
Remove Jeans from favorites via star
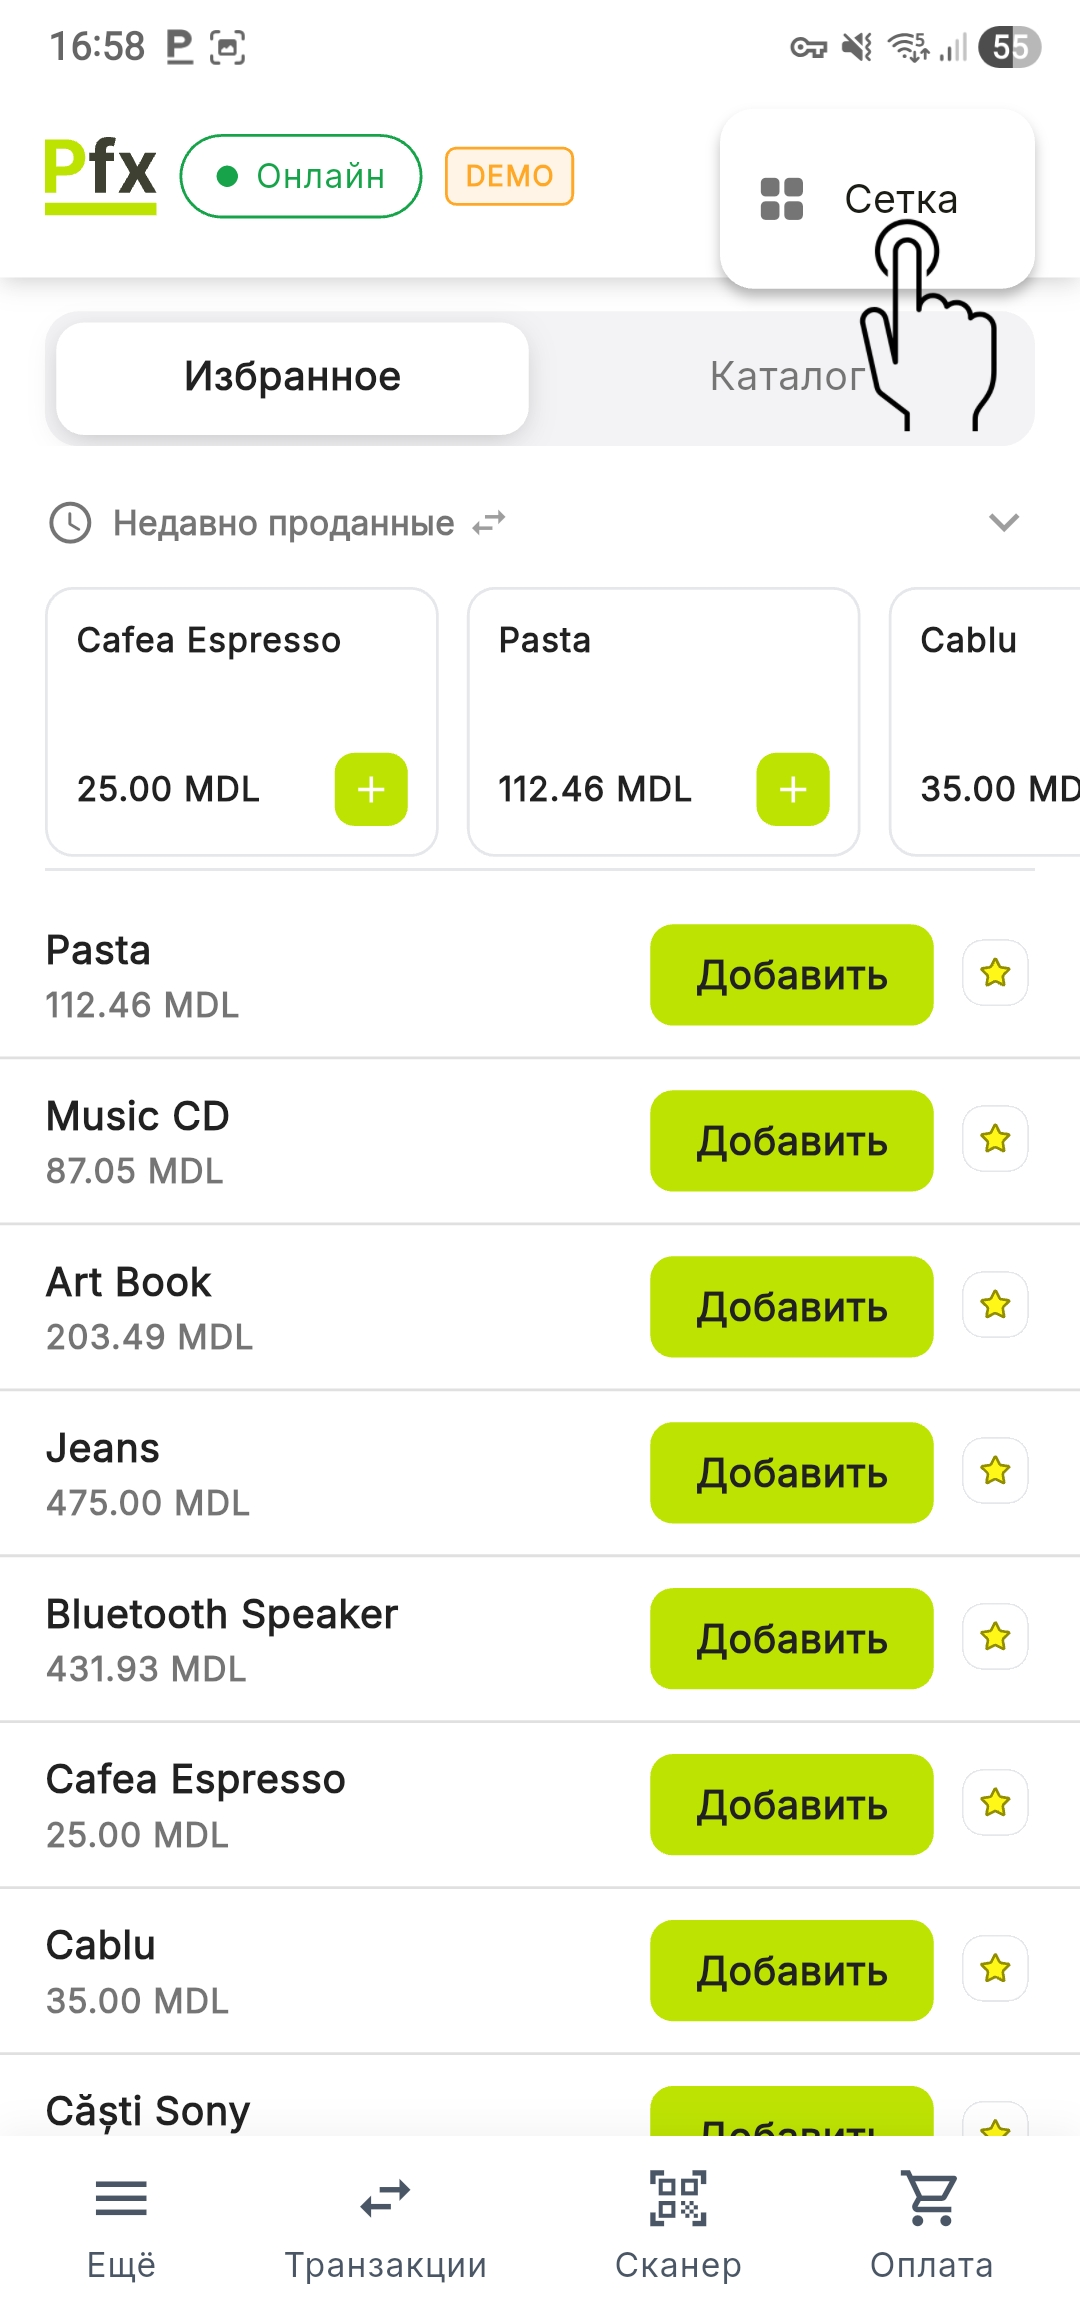coord(995,1471)
